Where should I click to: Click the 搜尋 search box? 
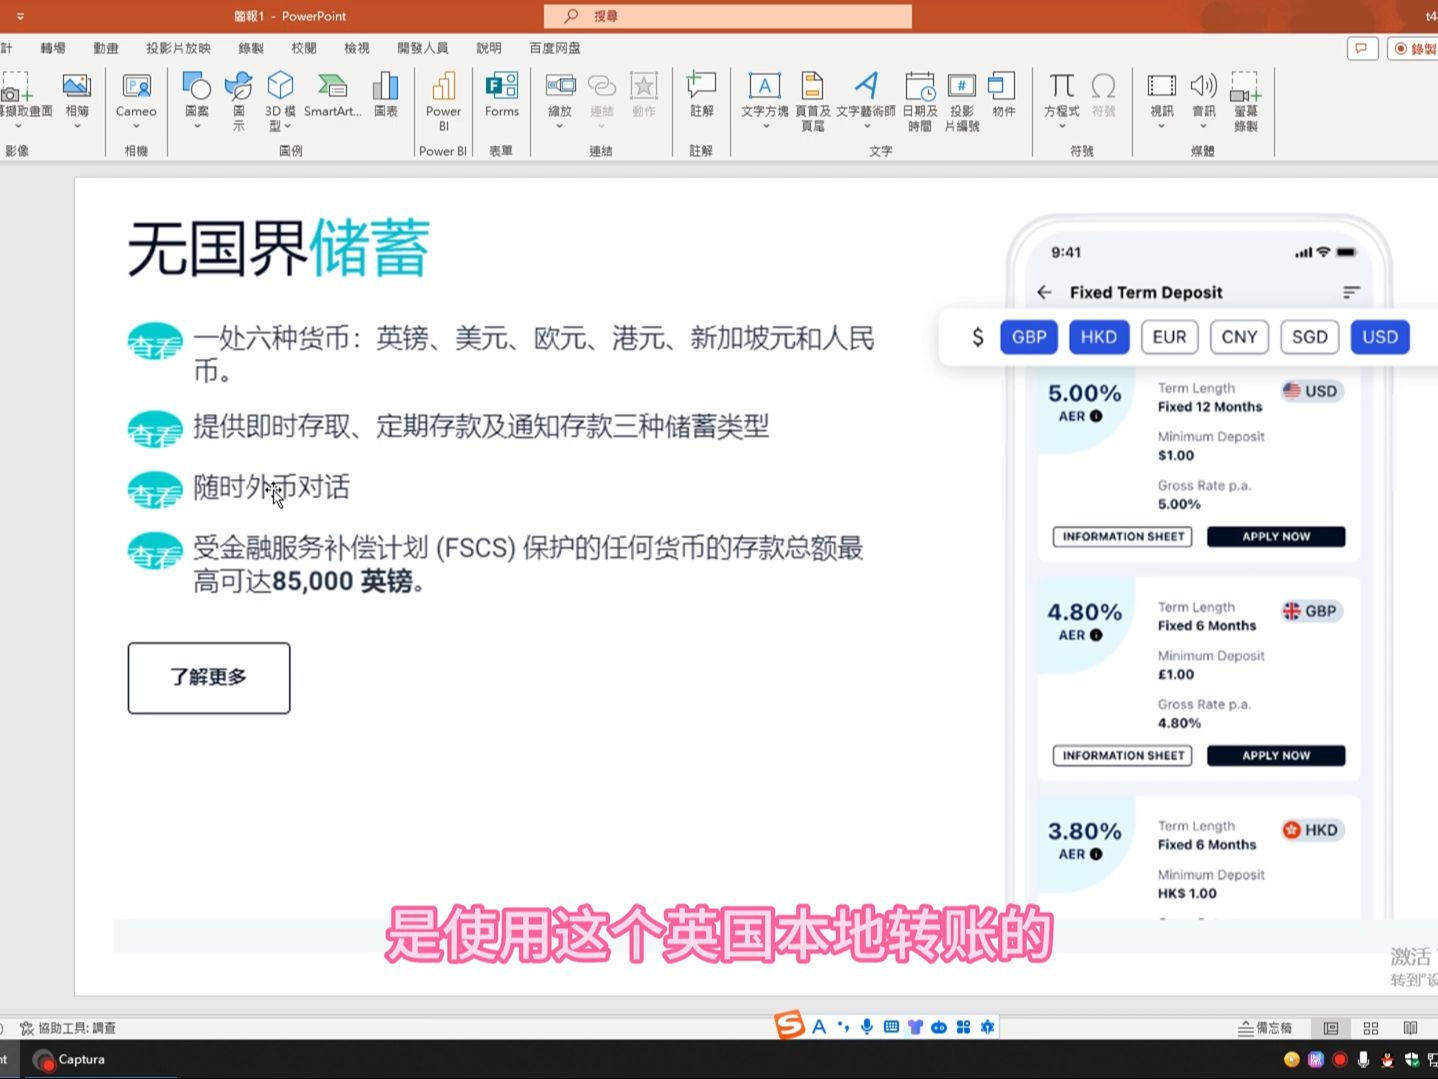coord(728,16)
